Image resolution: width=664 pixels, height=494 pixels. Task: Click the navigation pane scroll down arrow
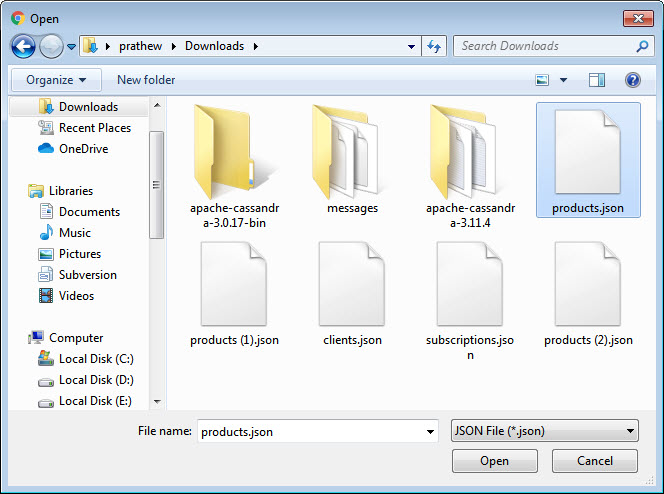coord(157,401)
